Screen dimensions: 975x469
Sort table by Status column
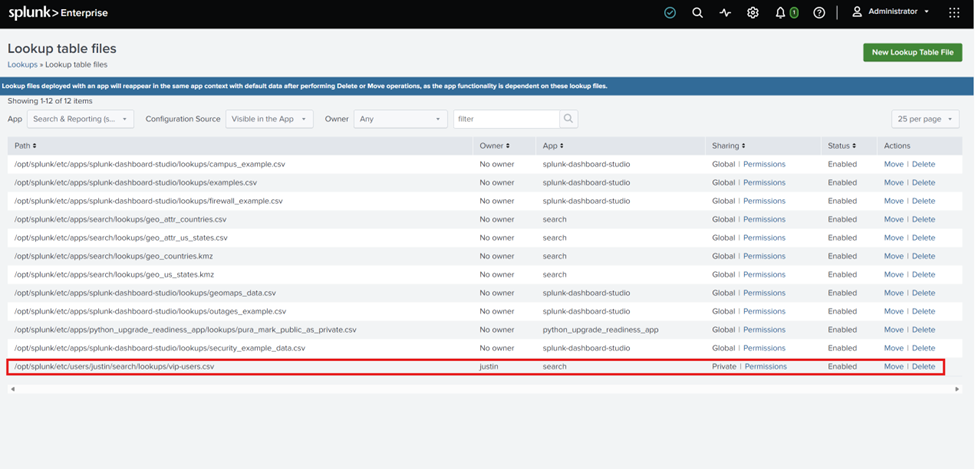tap(842, 146)
